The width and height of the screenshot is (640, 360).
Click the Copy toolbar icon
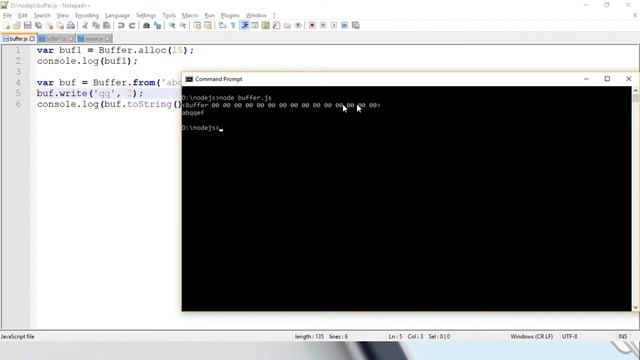[x=96, y=25]
